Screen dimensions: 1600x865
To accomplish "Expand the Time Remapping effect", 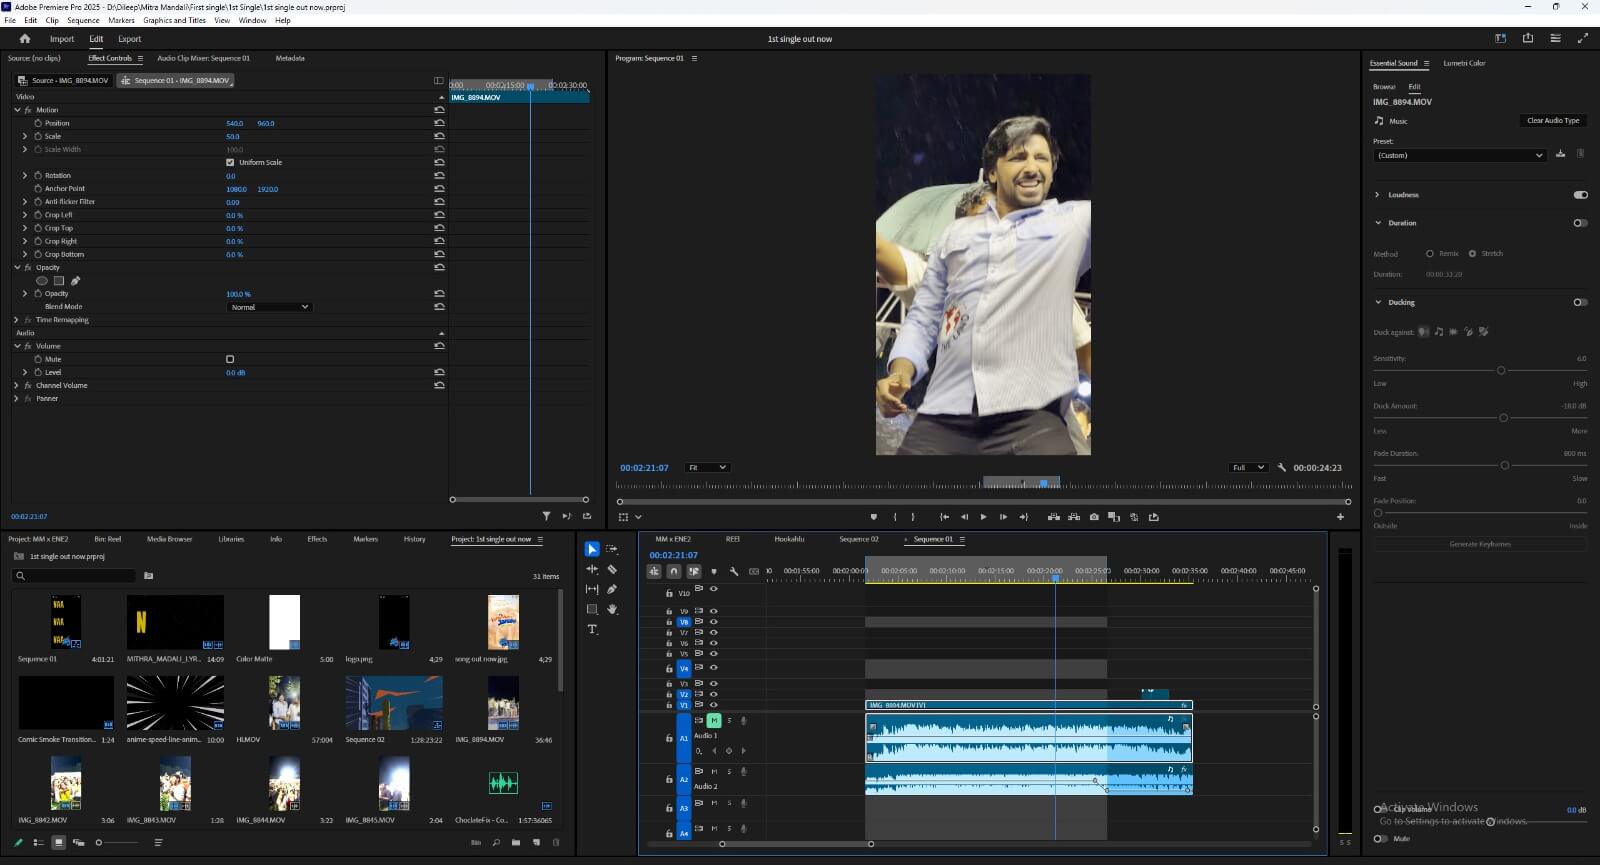I will 17,320.
